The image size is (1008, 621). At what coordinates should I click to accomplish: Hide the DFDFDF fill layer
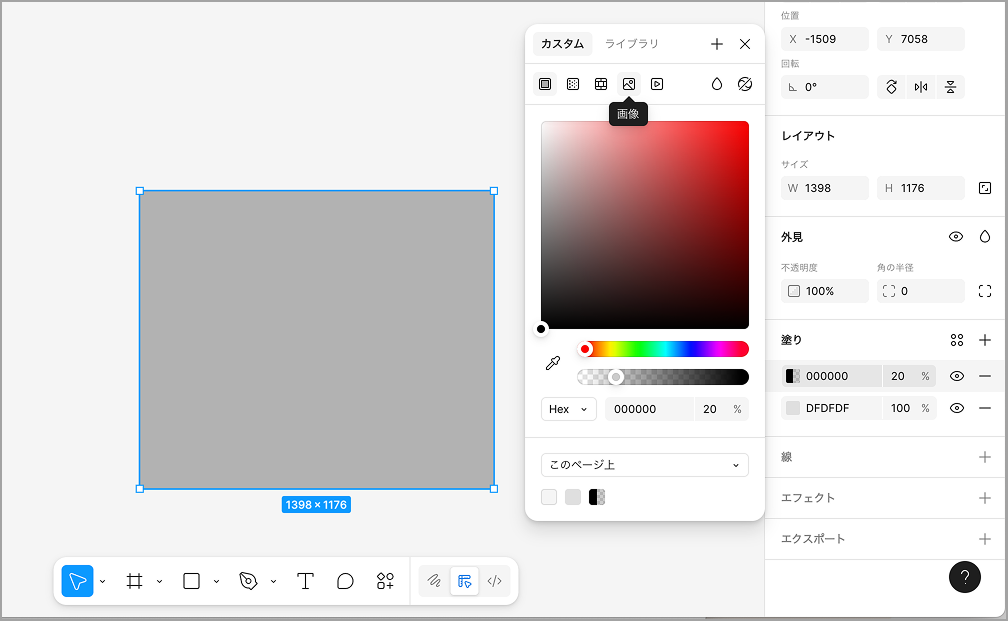point(956,408)
